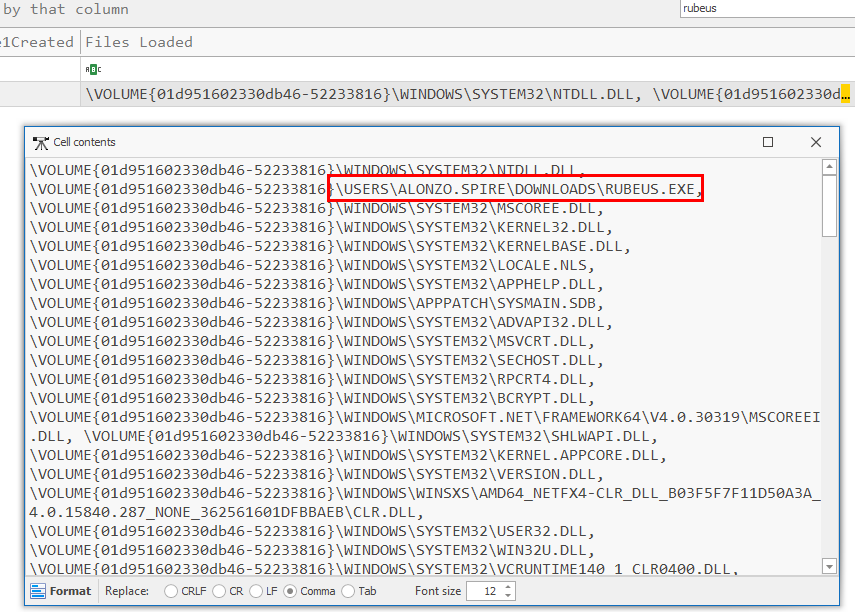Screen dimensions: 855x612
Task: Click the SYSMAIN.SDB line
Action: point(317,303)
